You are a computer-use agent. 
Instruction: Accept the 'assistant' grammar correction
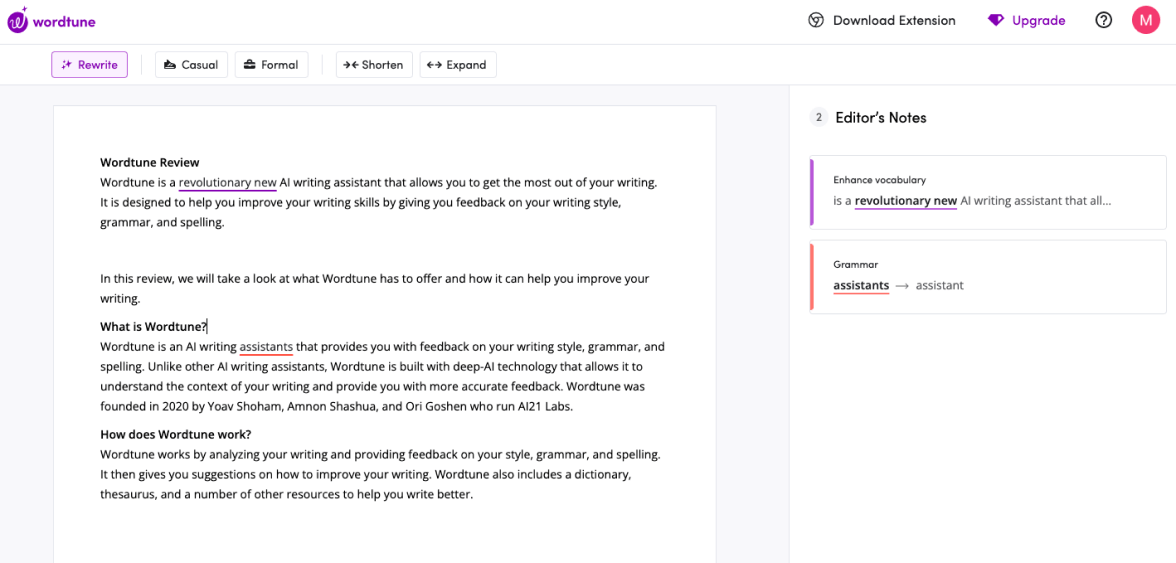[939, 286]
